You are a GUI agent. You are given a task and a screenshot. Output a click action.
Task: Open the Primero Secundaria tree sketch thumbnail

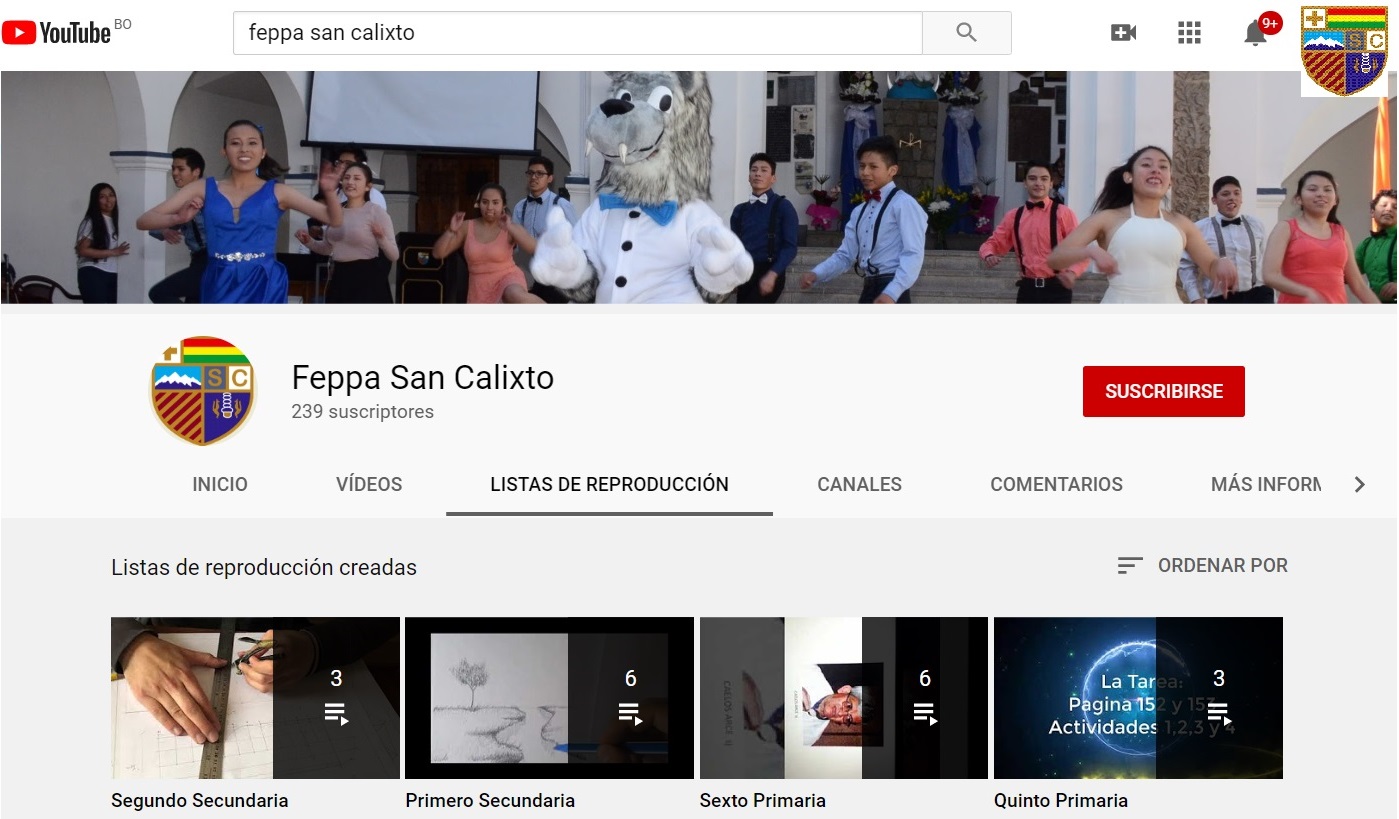click(549, 698)
